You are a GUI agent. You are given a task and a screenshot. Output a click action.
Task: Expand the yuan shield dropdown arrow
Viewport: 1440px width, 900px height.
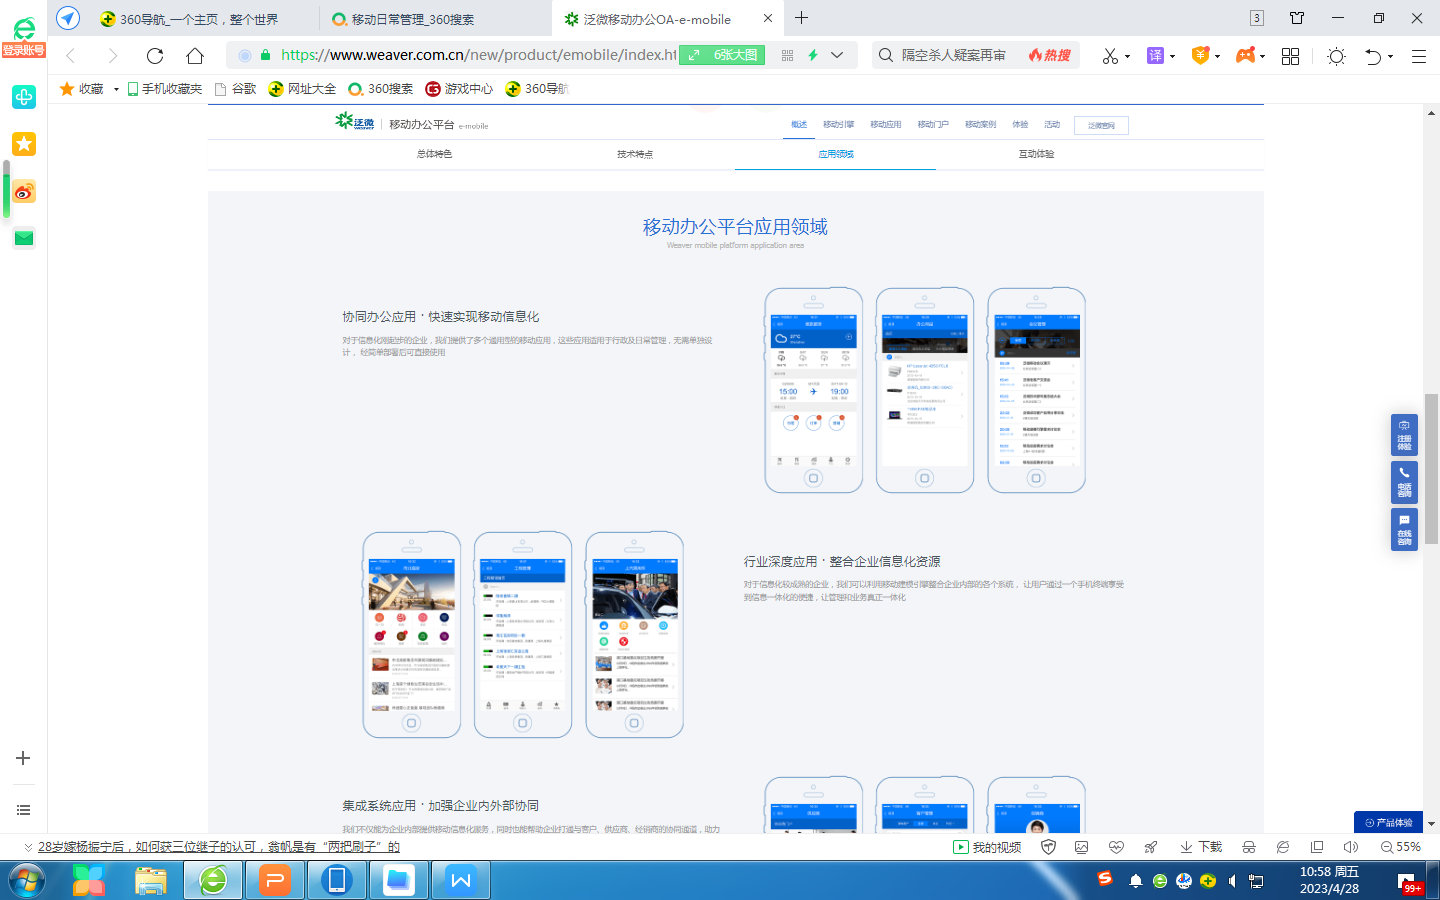pyautogui.click(x=1217, y=57)
